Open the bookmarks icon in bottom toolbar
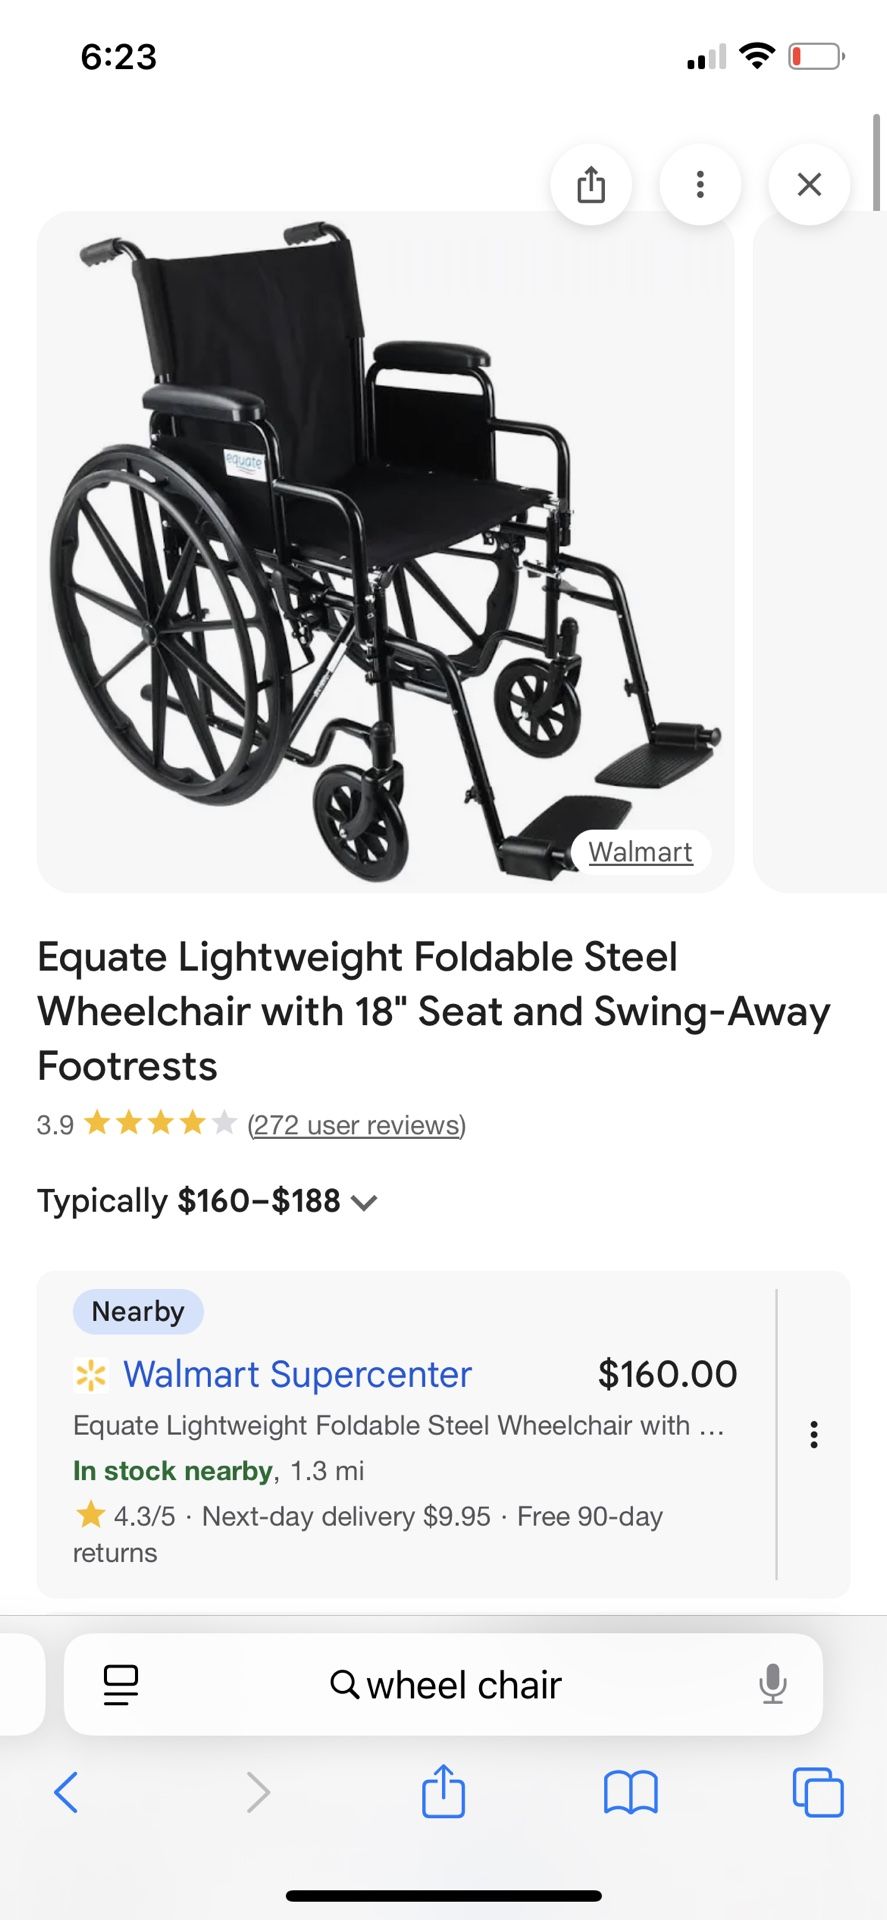 pyautogui.click(x=631, y=1793)
